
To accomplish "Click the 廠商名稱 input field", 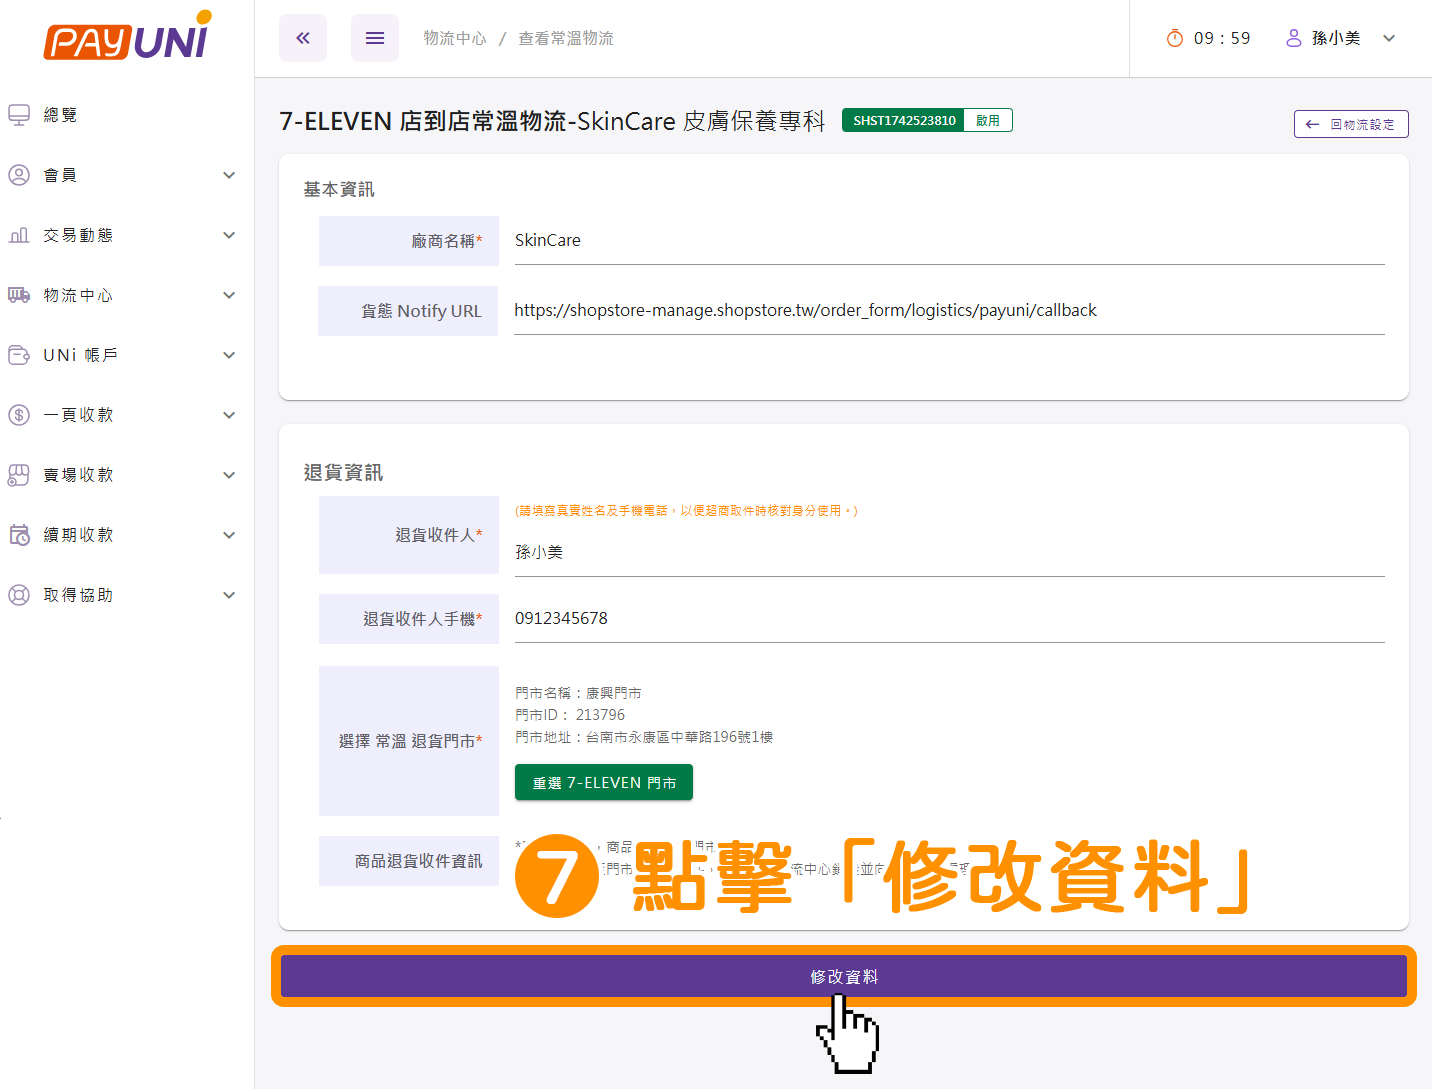I will (x=949, y=241).
